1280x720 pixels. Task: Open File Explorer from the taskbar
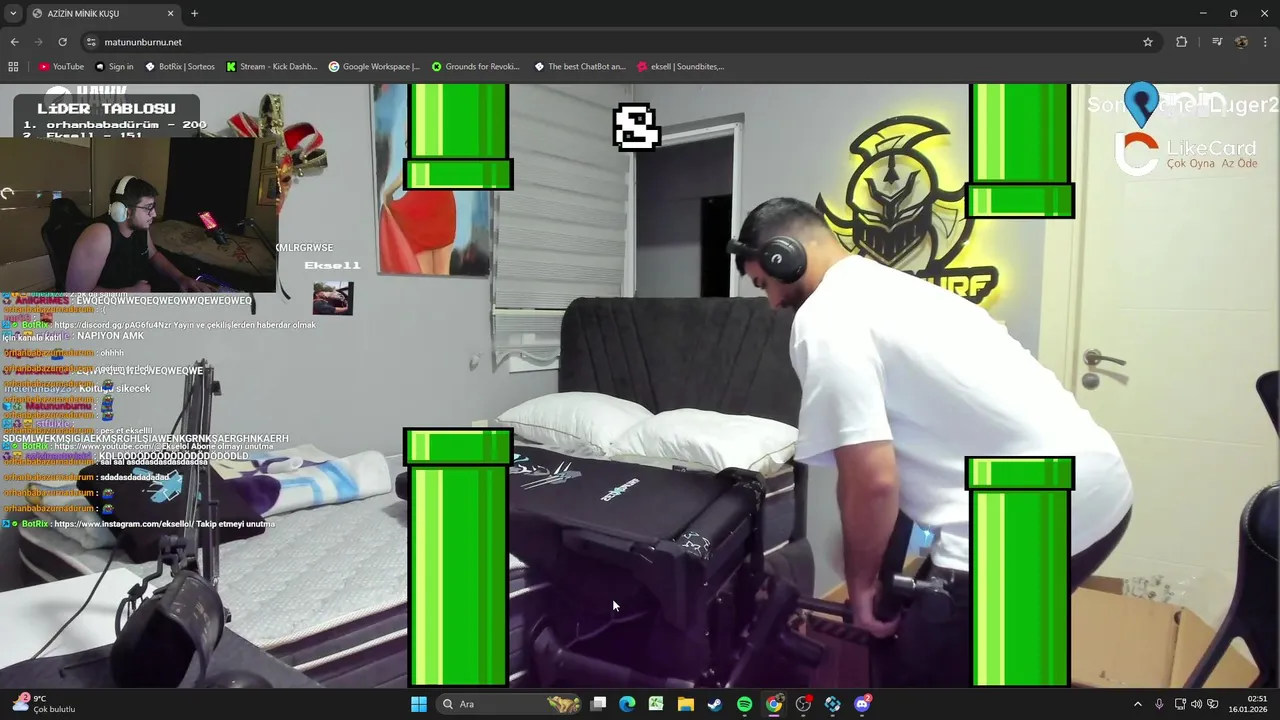pos(685,704)
